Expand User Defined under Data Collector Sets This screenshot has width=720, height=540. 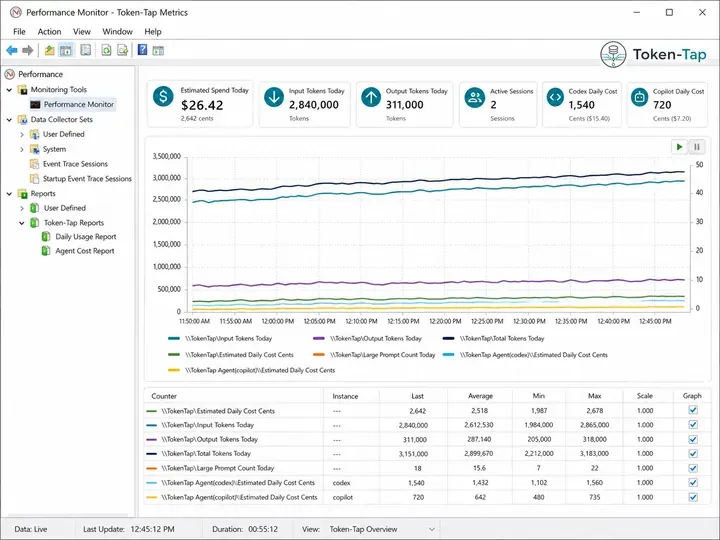(x=22, y=135)
